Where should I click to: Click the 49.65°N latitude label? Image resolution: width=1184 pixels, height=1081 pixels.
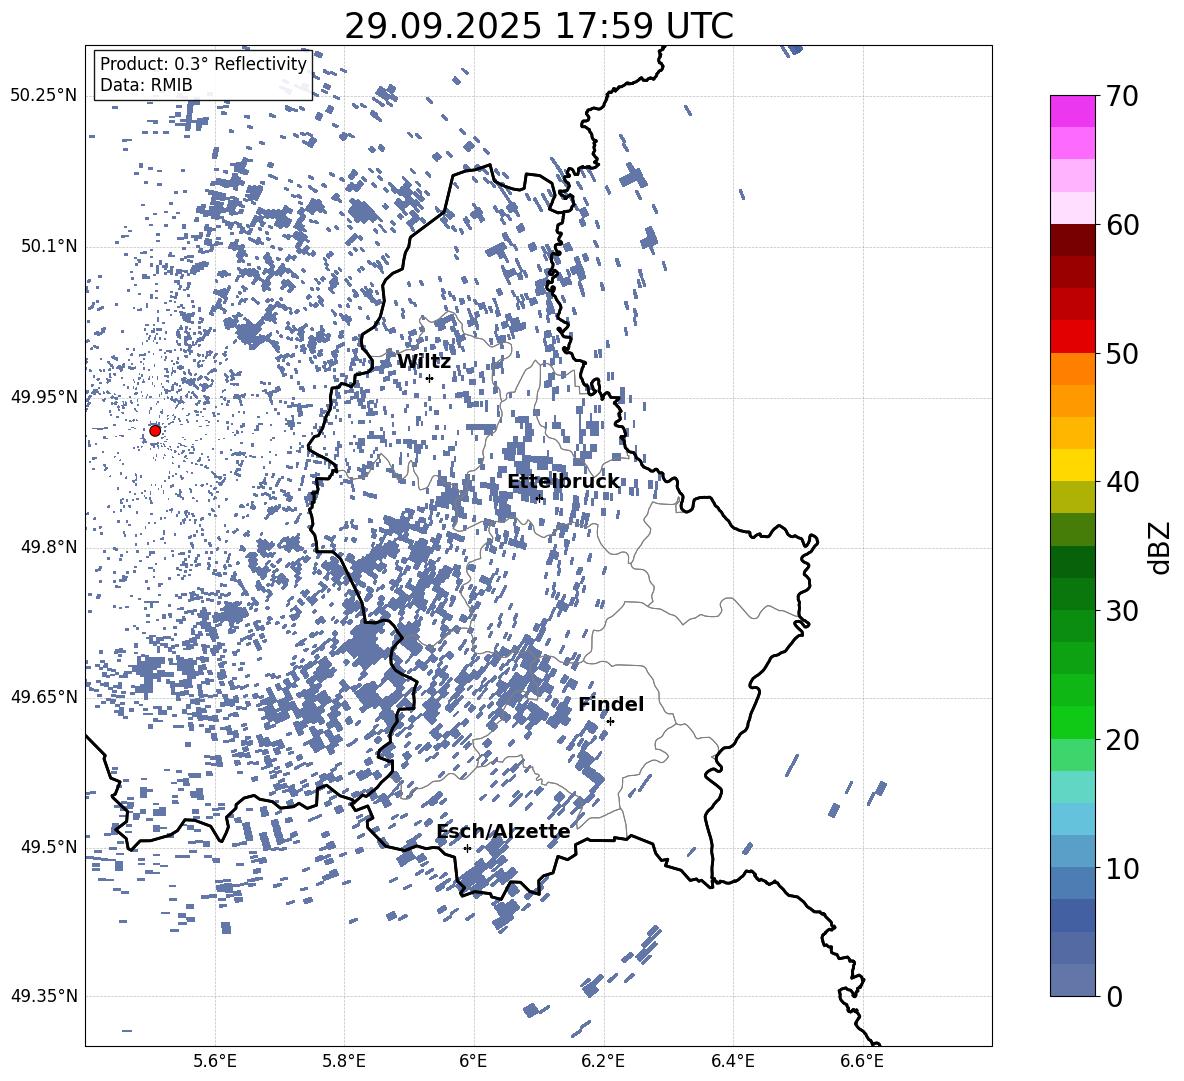[x=44, y=696]
